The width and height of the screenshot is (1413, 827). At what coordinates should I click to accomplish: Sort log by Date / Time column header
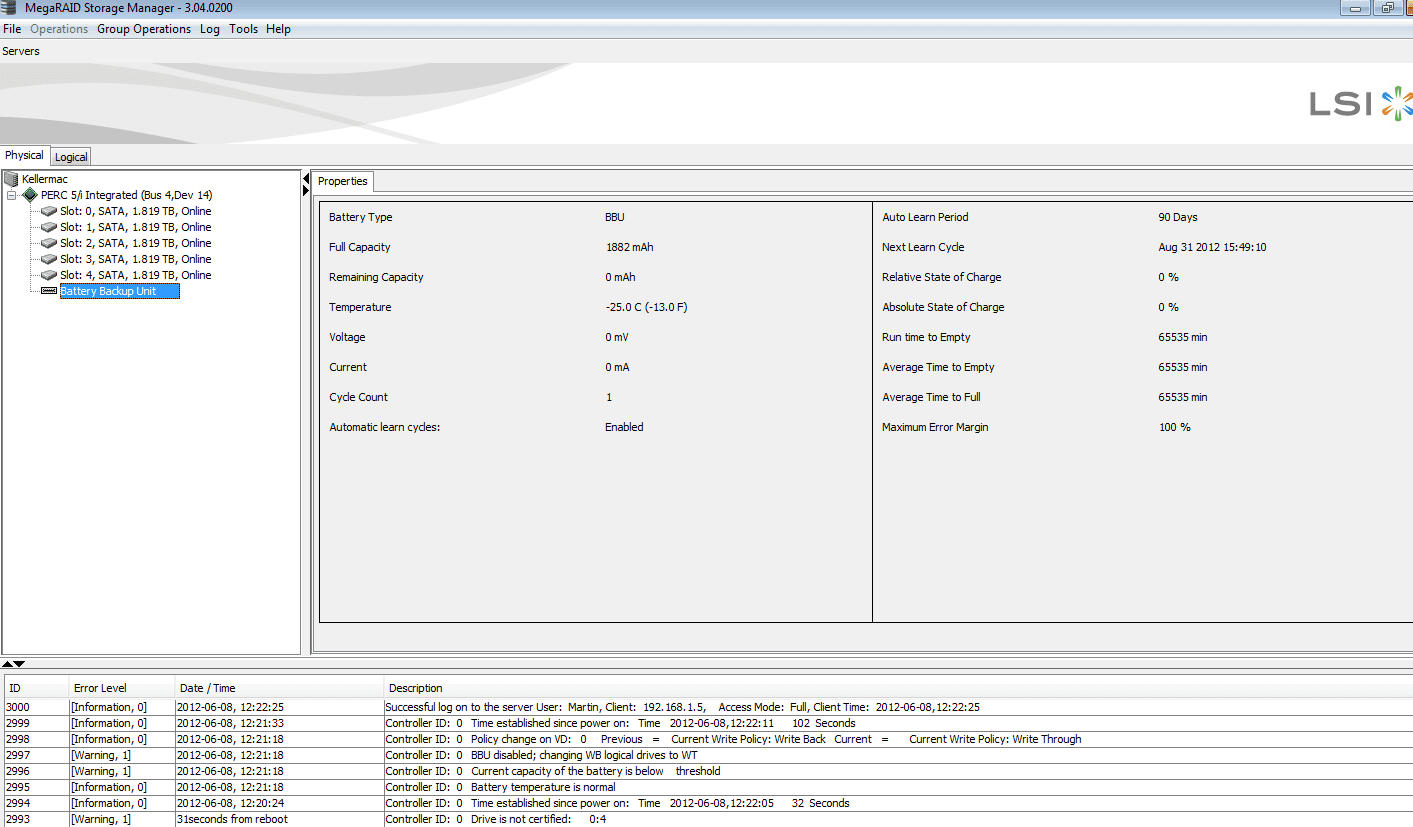point(280,688)
